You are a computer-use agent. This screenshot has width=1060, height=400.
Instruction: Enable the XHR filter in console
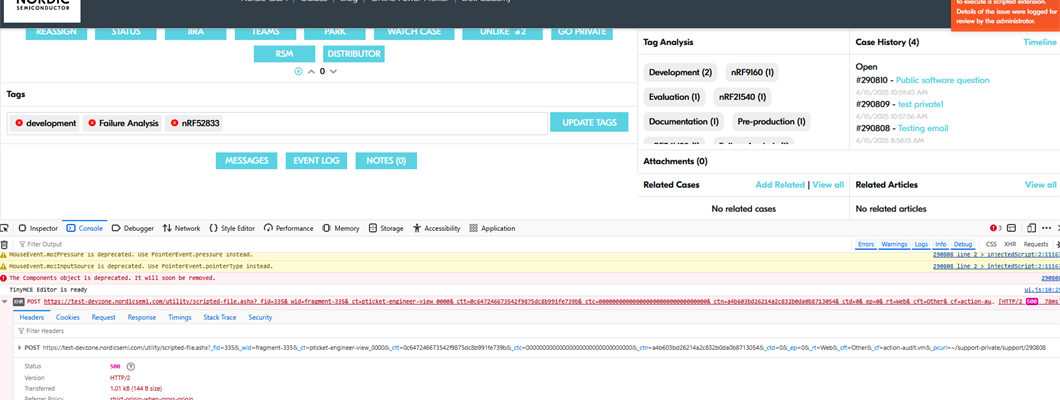1010,244
